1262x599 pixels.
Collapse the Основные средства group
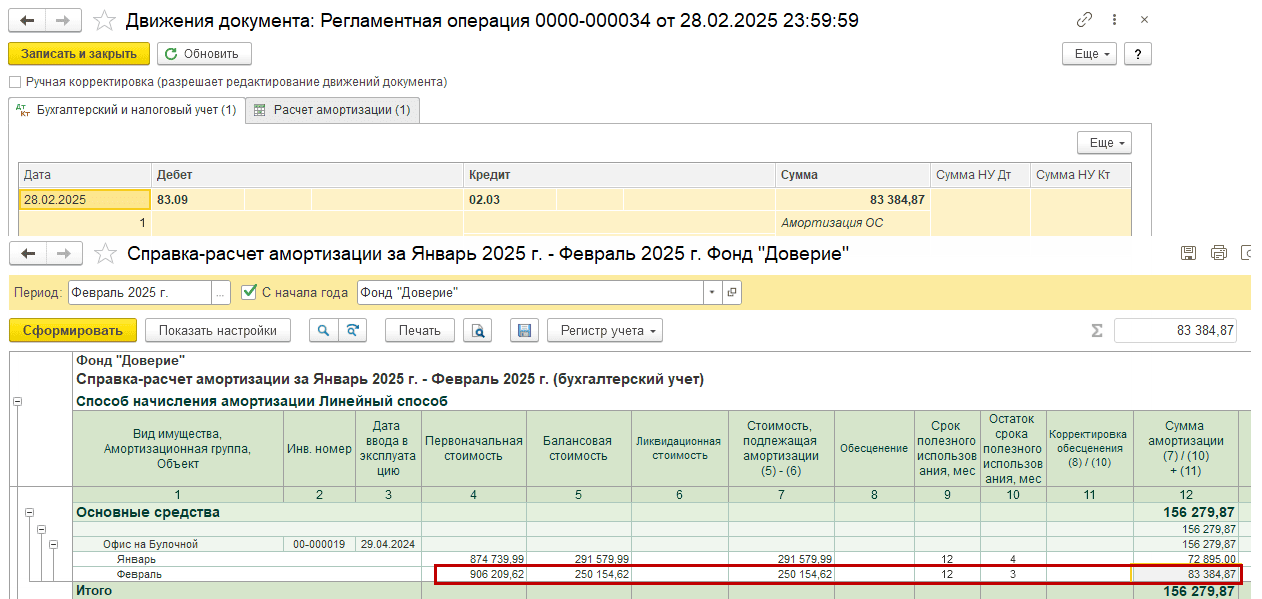coord(29,512)
